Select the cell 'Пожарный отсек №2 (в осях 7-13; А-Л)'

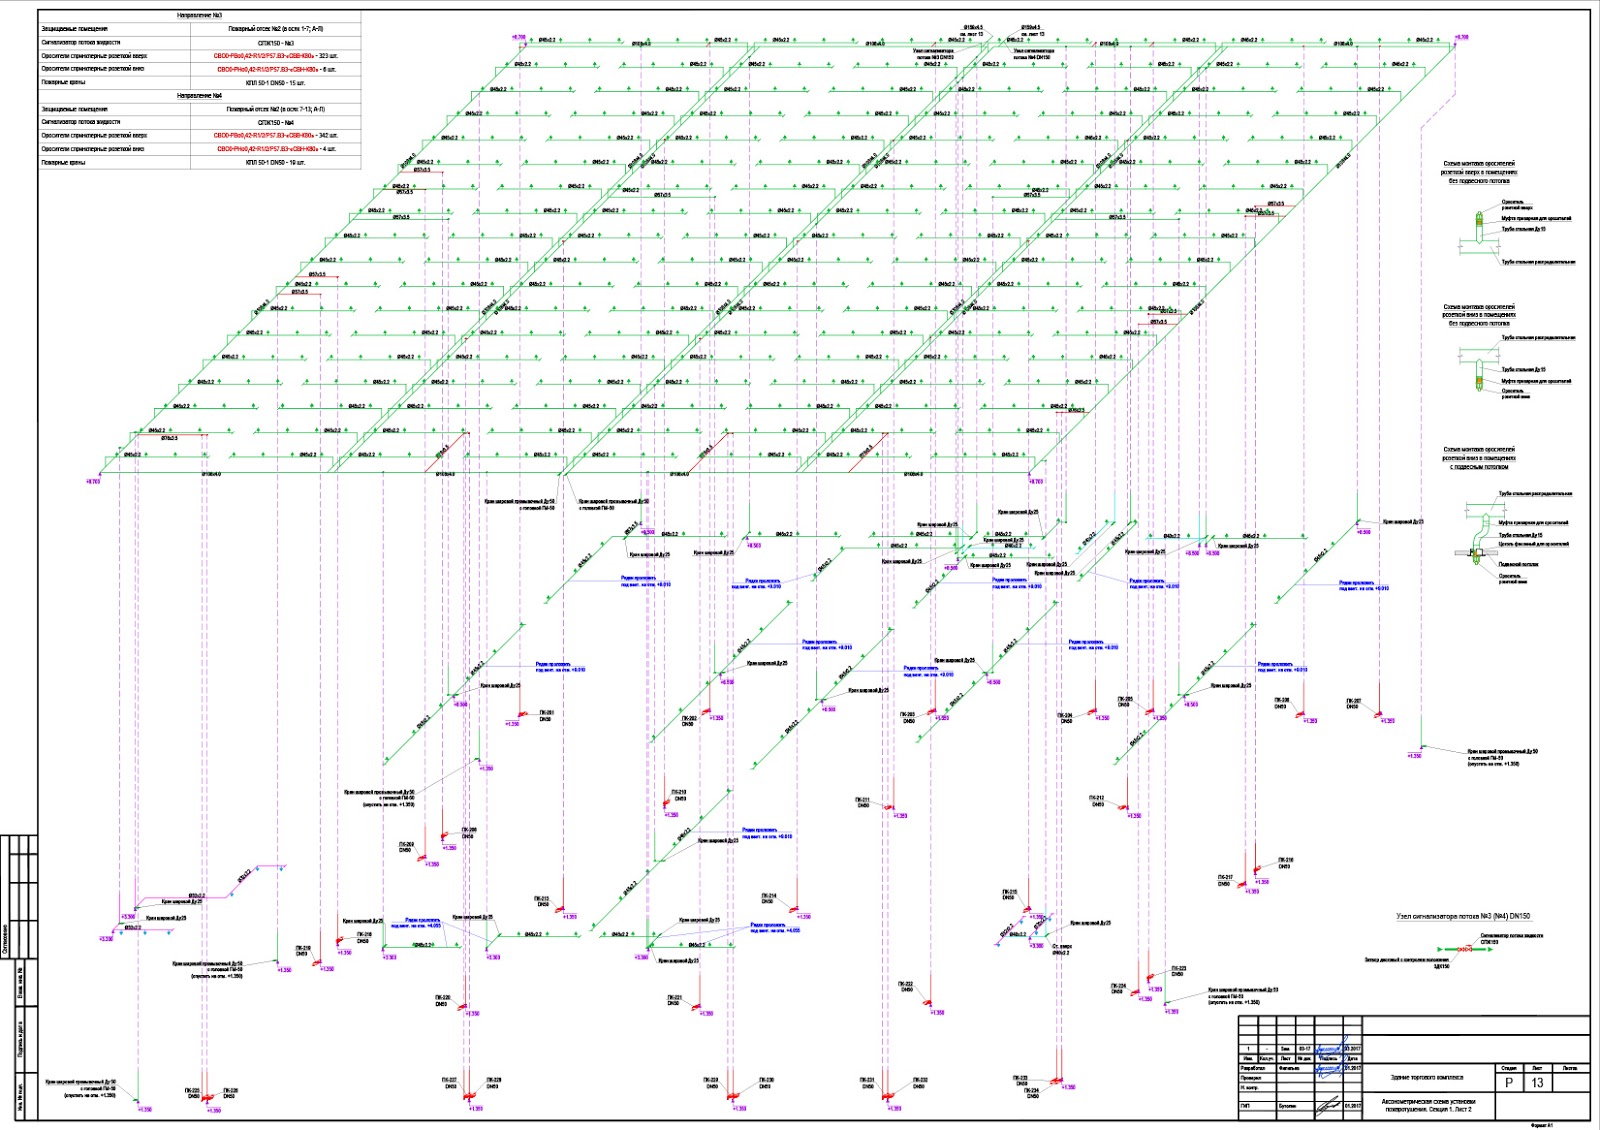275,108
